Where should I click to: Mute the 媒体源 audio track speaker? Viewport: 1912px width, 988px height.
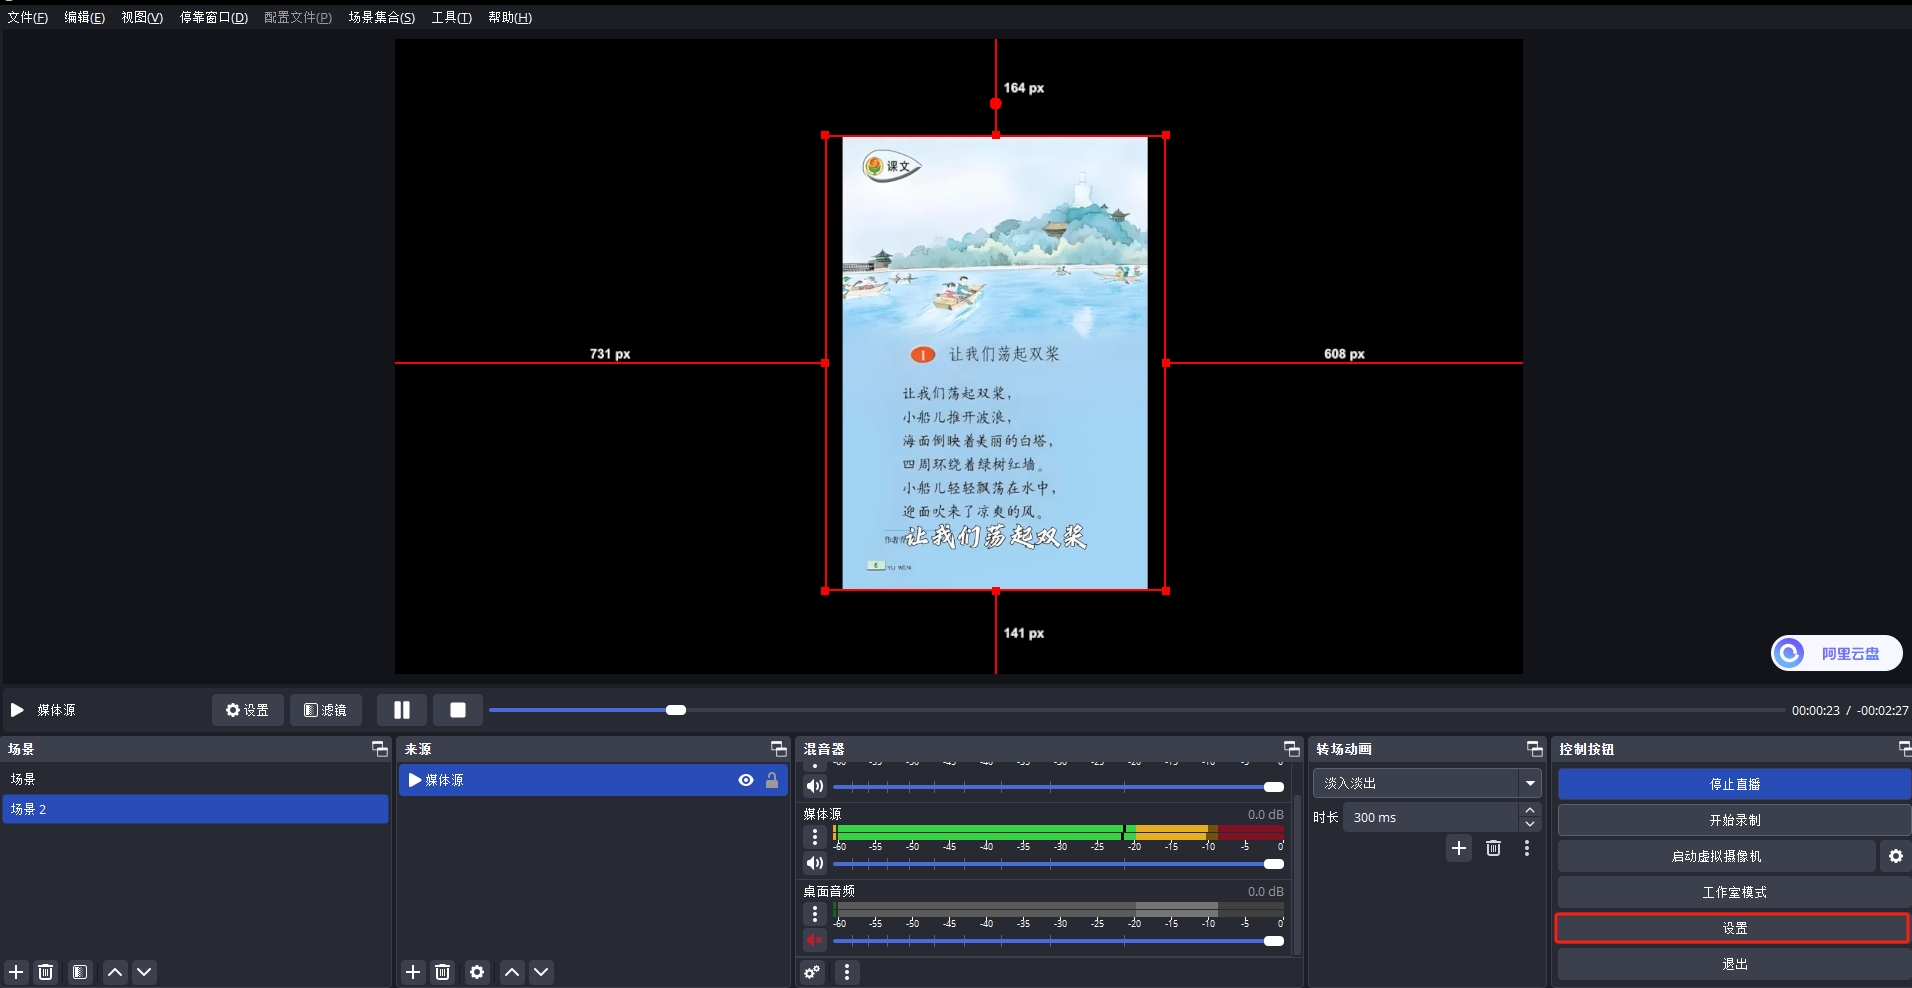coord(815,863)
